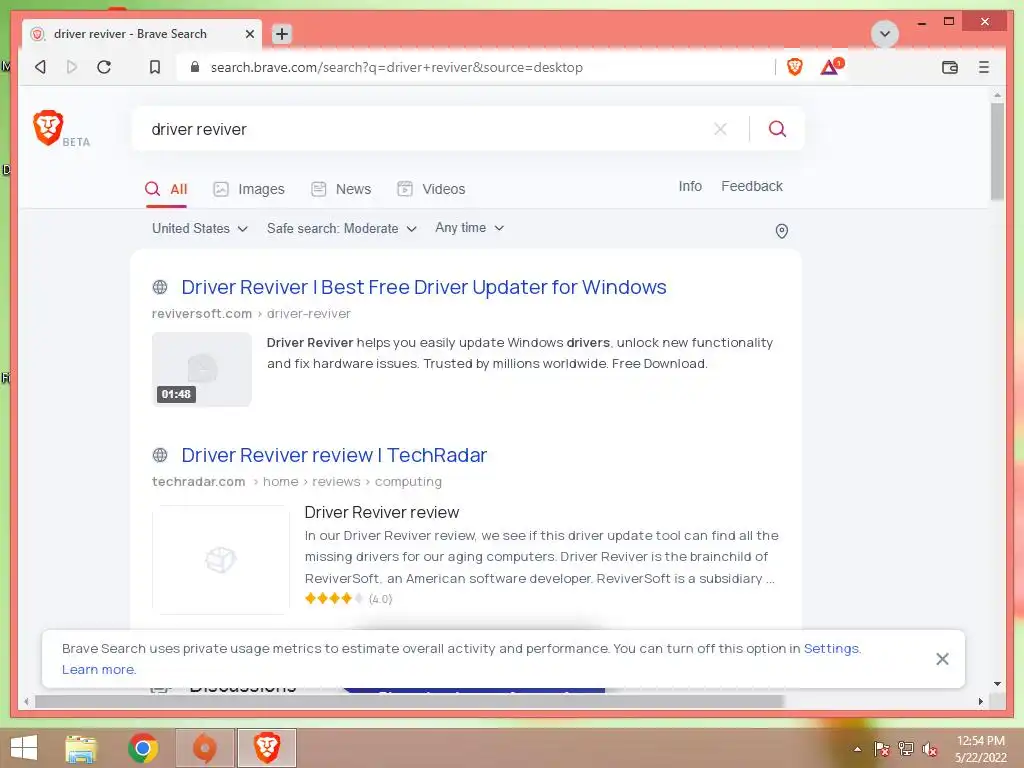Switch to the Images tab
Screen dimensions: 1024x768
coord(249,189)
